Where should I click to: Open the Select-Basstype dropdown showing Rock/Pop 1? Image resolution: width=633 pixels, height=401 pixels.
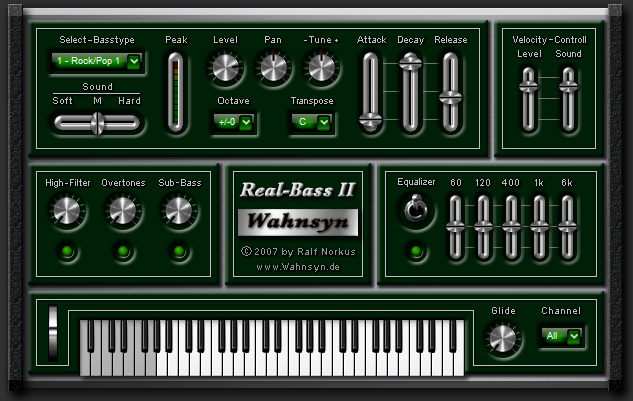pos(96,61)
